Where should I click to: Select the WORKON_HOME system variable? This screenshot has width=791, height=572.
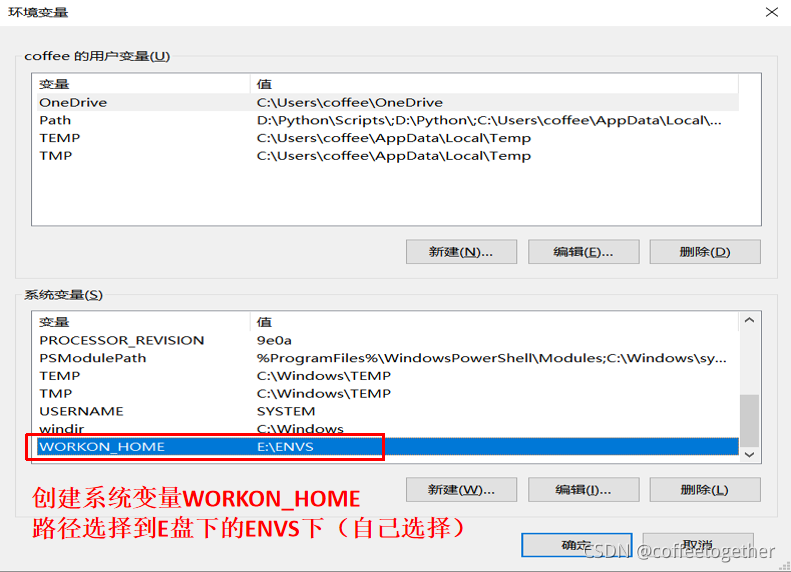[x=387, y=447]
